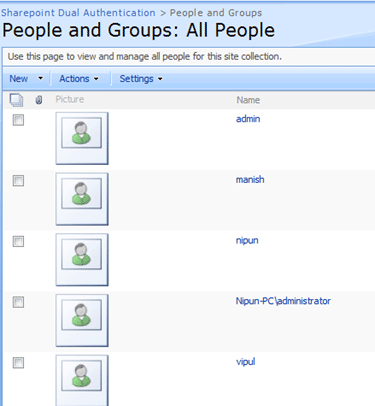Check the box for manish
This screenshot has height=406, width=375.
tap(18, 181)
